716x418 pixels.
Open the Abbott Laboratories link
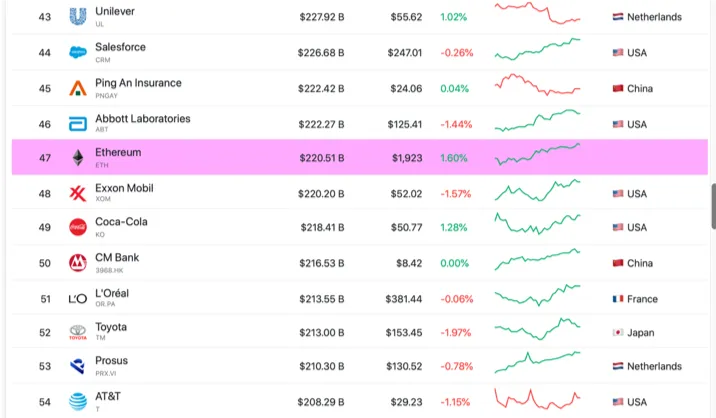(x=142, y=119)
